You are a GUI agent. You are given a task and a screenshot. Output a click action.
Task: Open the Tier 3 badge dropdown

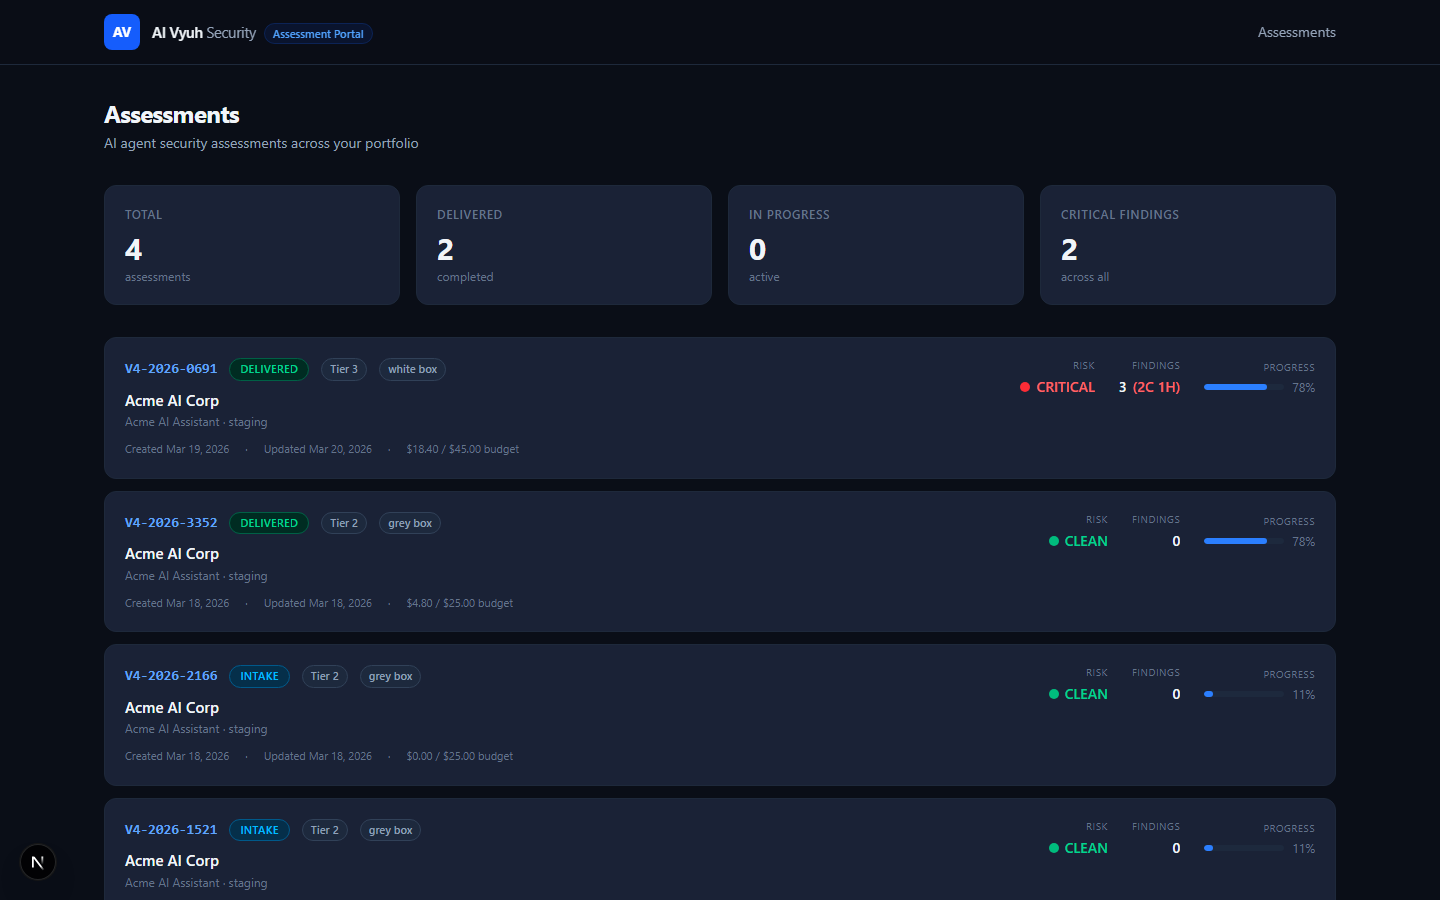(x=343, y=369)
